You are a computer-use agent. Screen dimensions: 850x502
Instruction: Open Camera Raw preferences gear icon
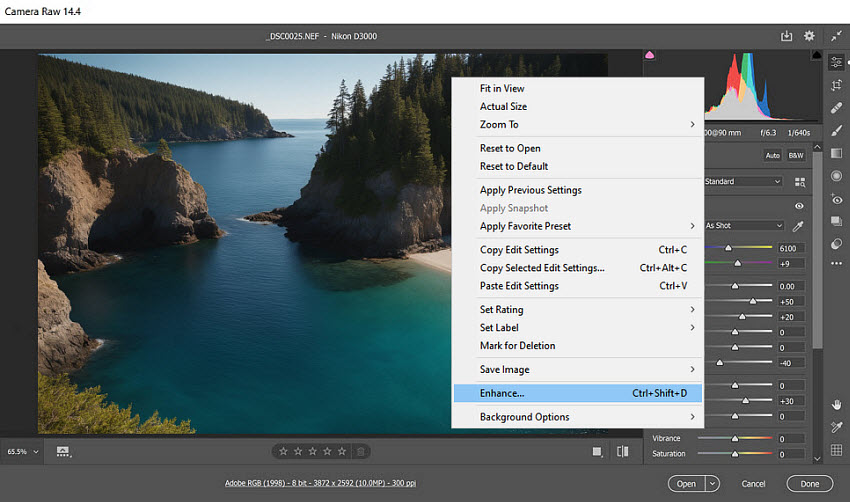tap(809, 36)
